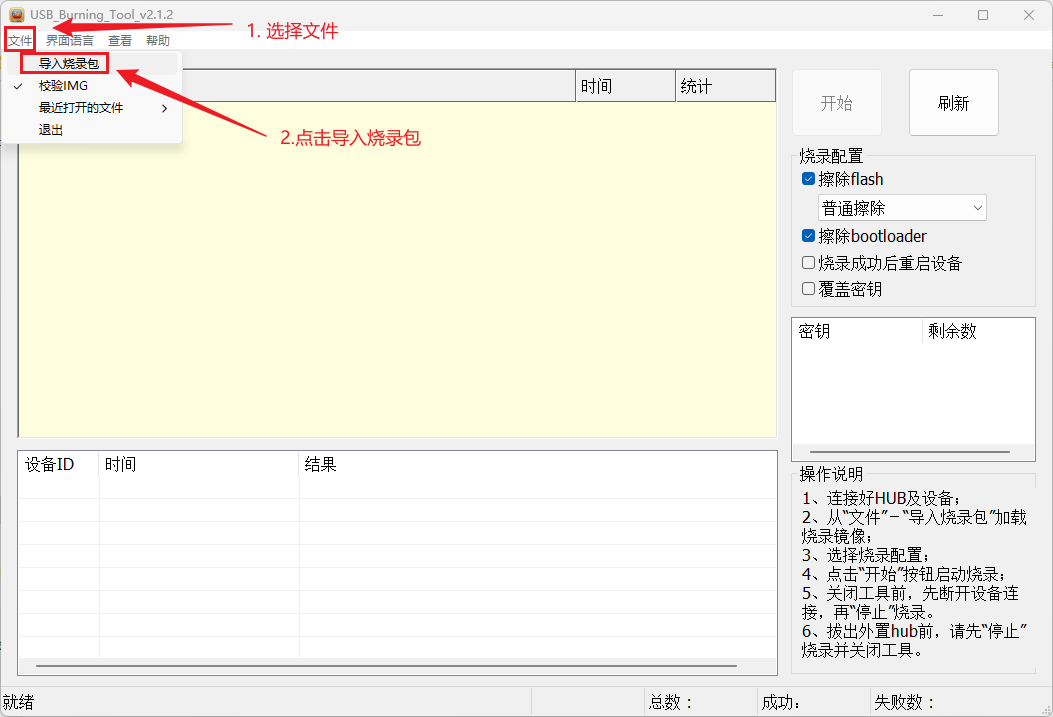Enable the 覆盖密钥 checkbox
Image resolution: width=1053 pixels, height=717 pixels.
pyautogui.click(x=809, y=289)
